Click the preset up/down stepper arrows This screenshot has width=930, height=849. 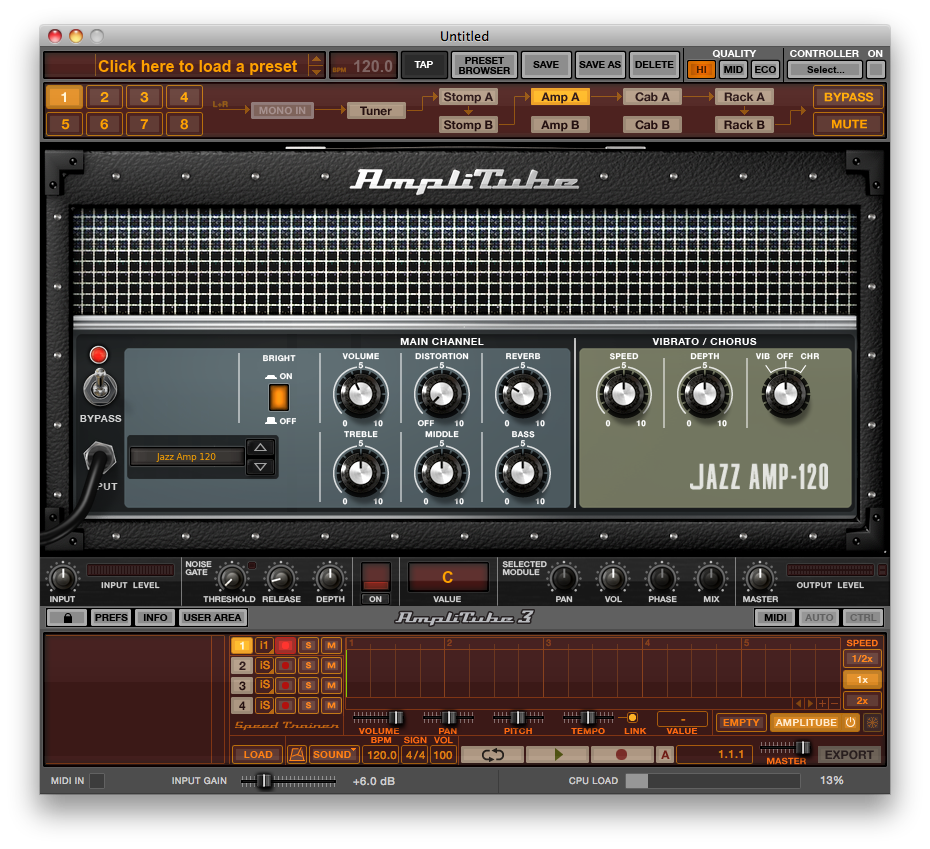(x=317, y=65)
